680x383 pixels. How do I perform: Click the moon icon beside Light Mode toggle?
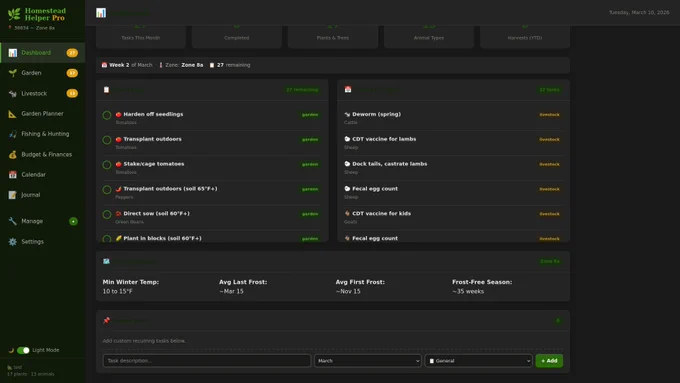11,350
